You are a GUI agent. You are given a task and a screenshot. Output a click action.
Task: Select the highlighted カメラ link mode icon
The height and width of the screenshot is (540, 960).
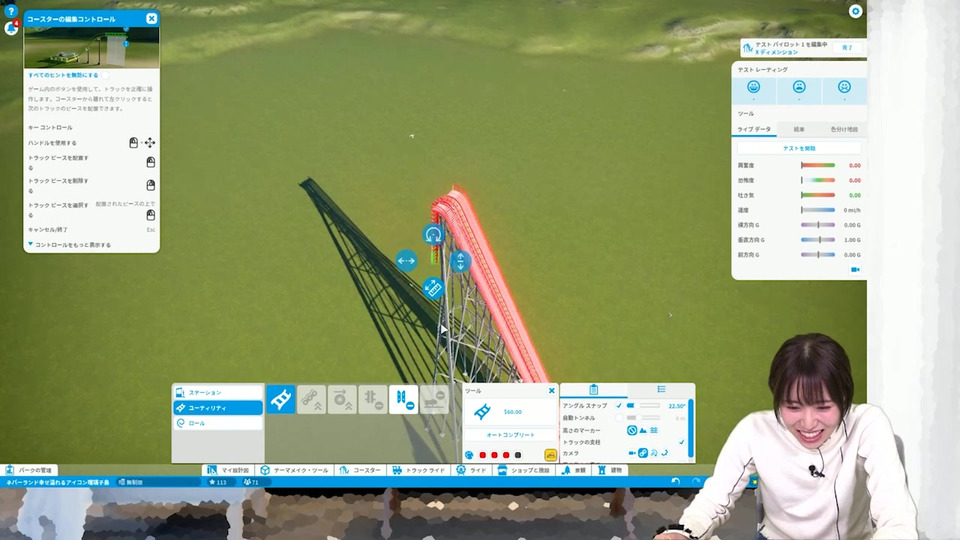[643, 453]
